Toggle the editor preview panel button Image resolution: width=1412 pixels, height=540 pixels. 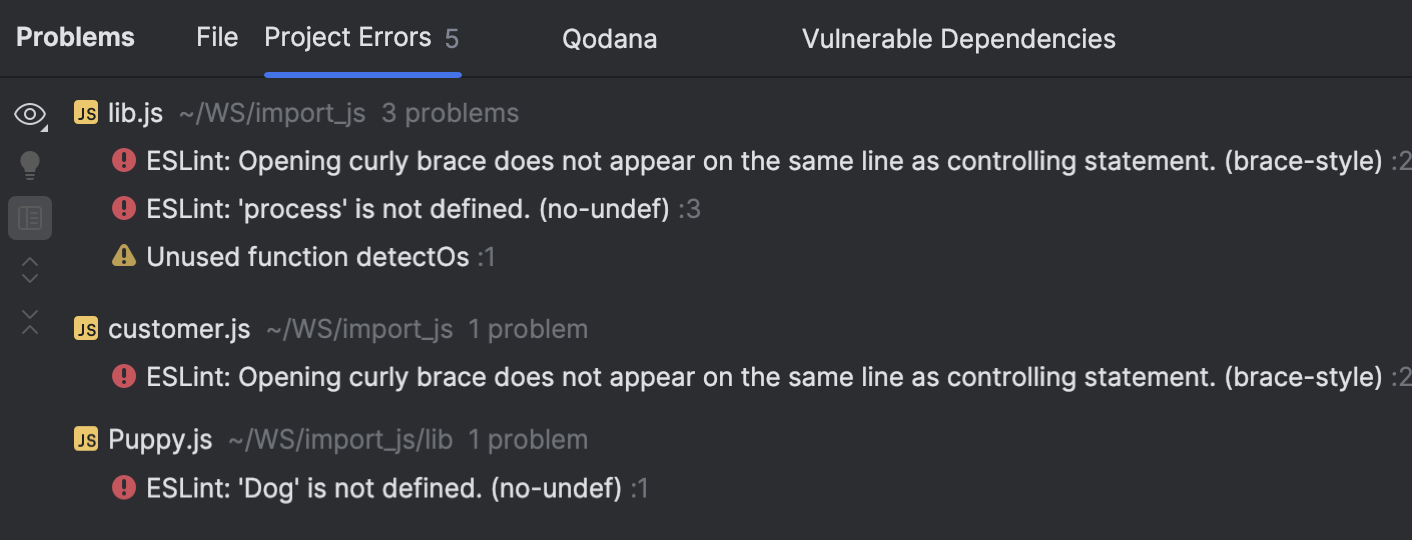(30, 218)
